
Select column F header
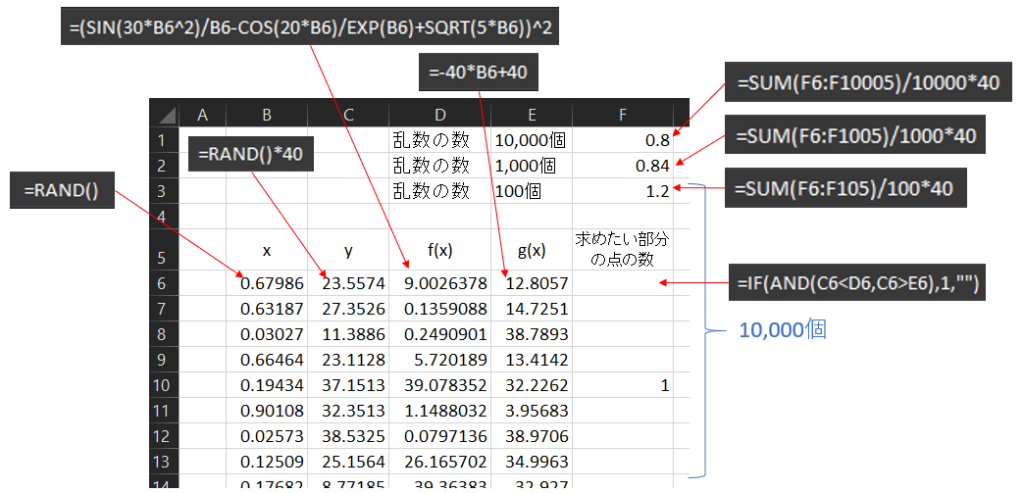(x=622, y=114)
